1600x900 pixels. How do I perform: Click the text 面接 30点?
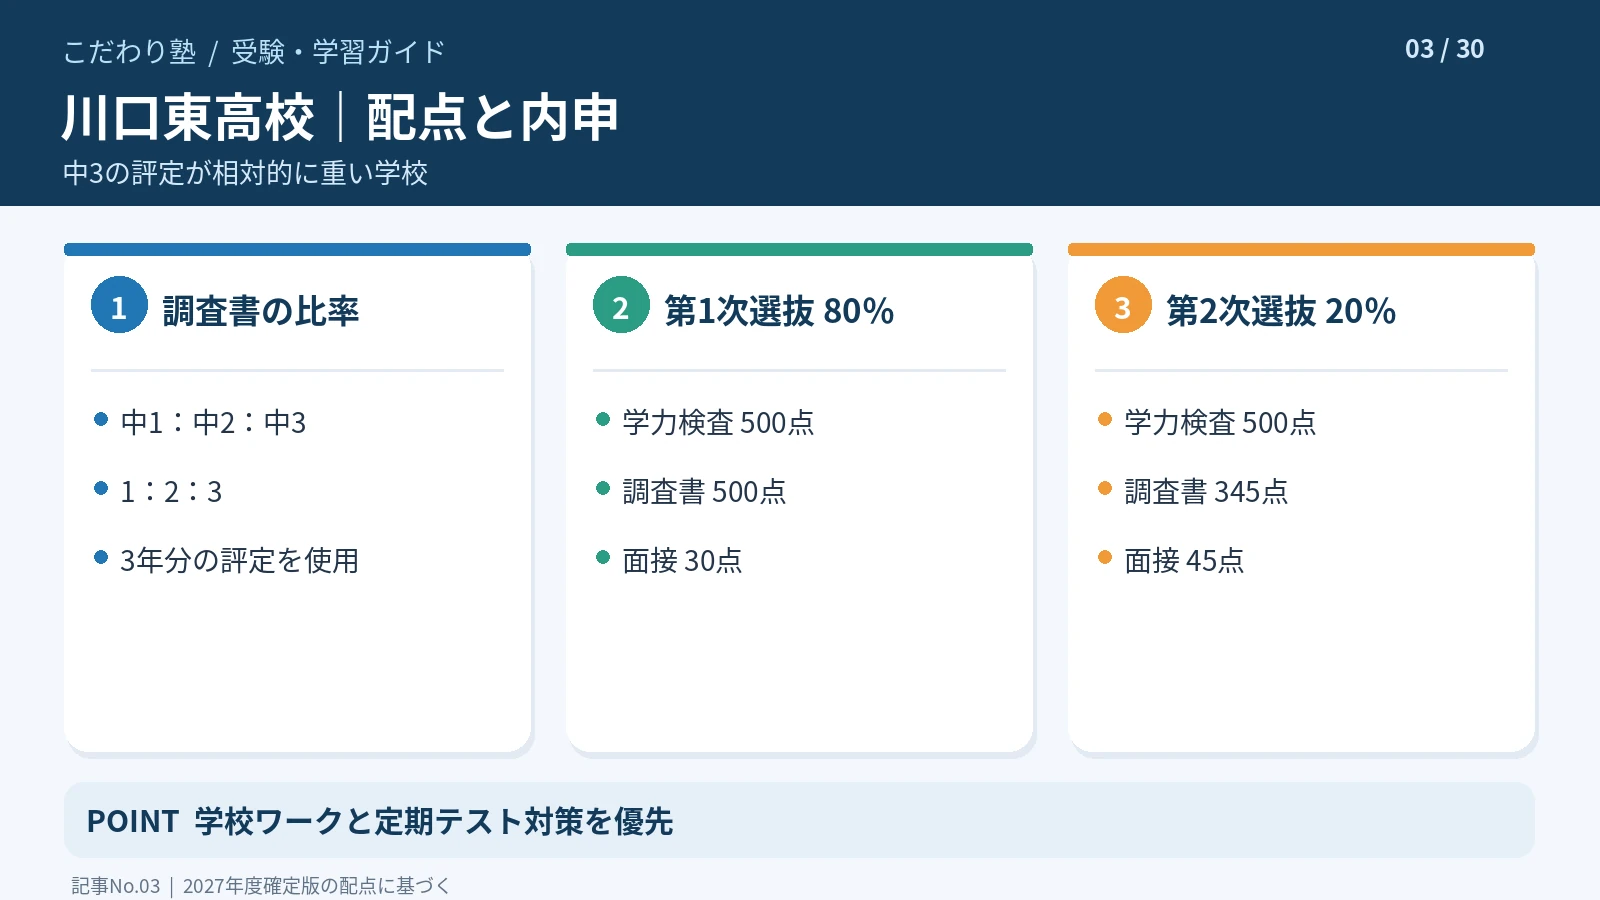tap(682, 560)
